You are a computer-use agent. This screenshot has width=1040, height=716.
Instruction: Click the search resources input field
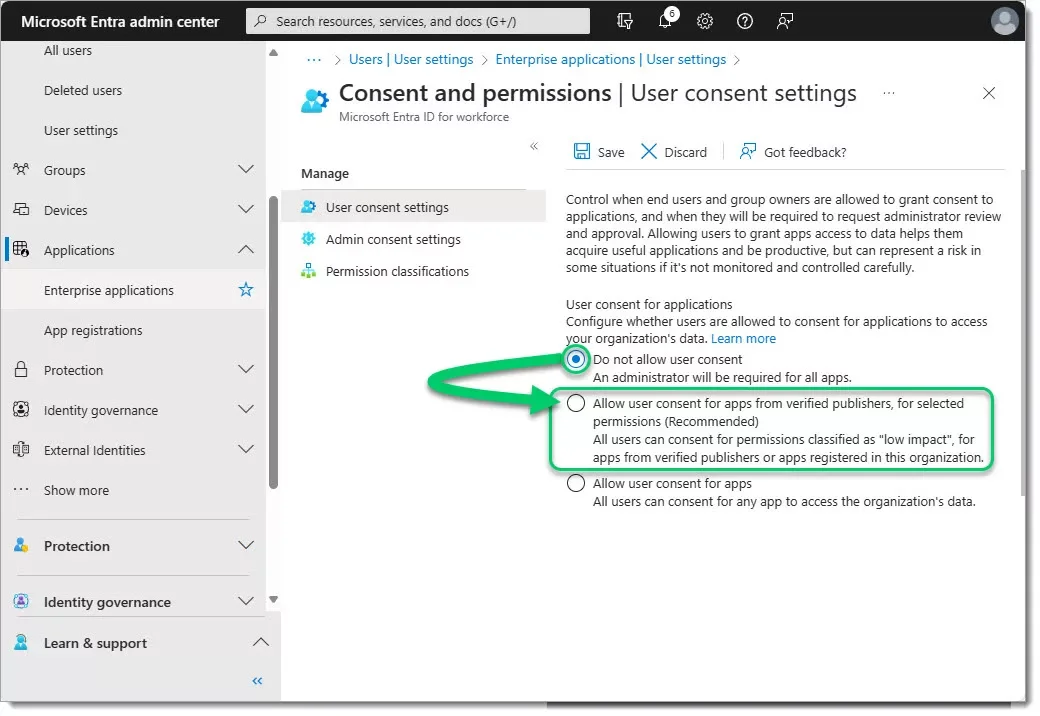coord(418,21)
